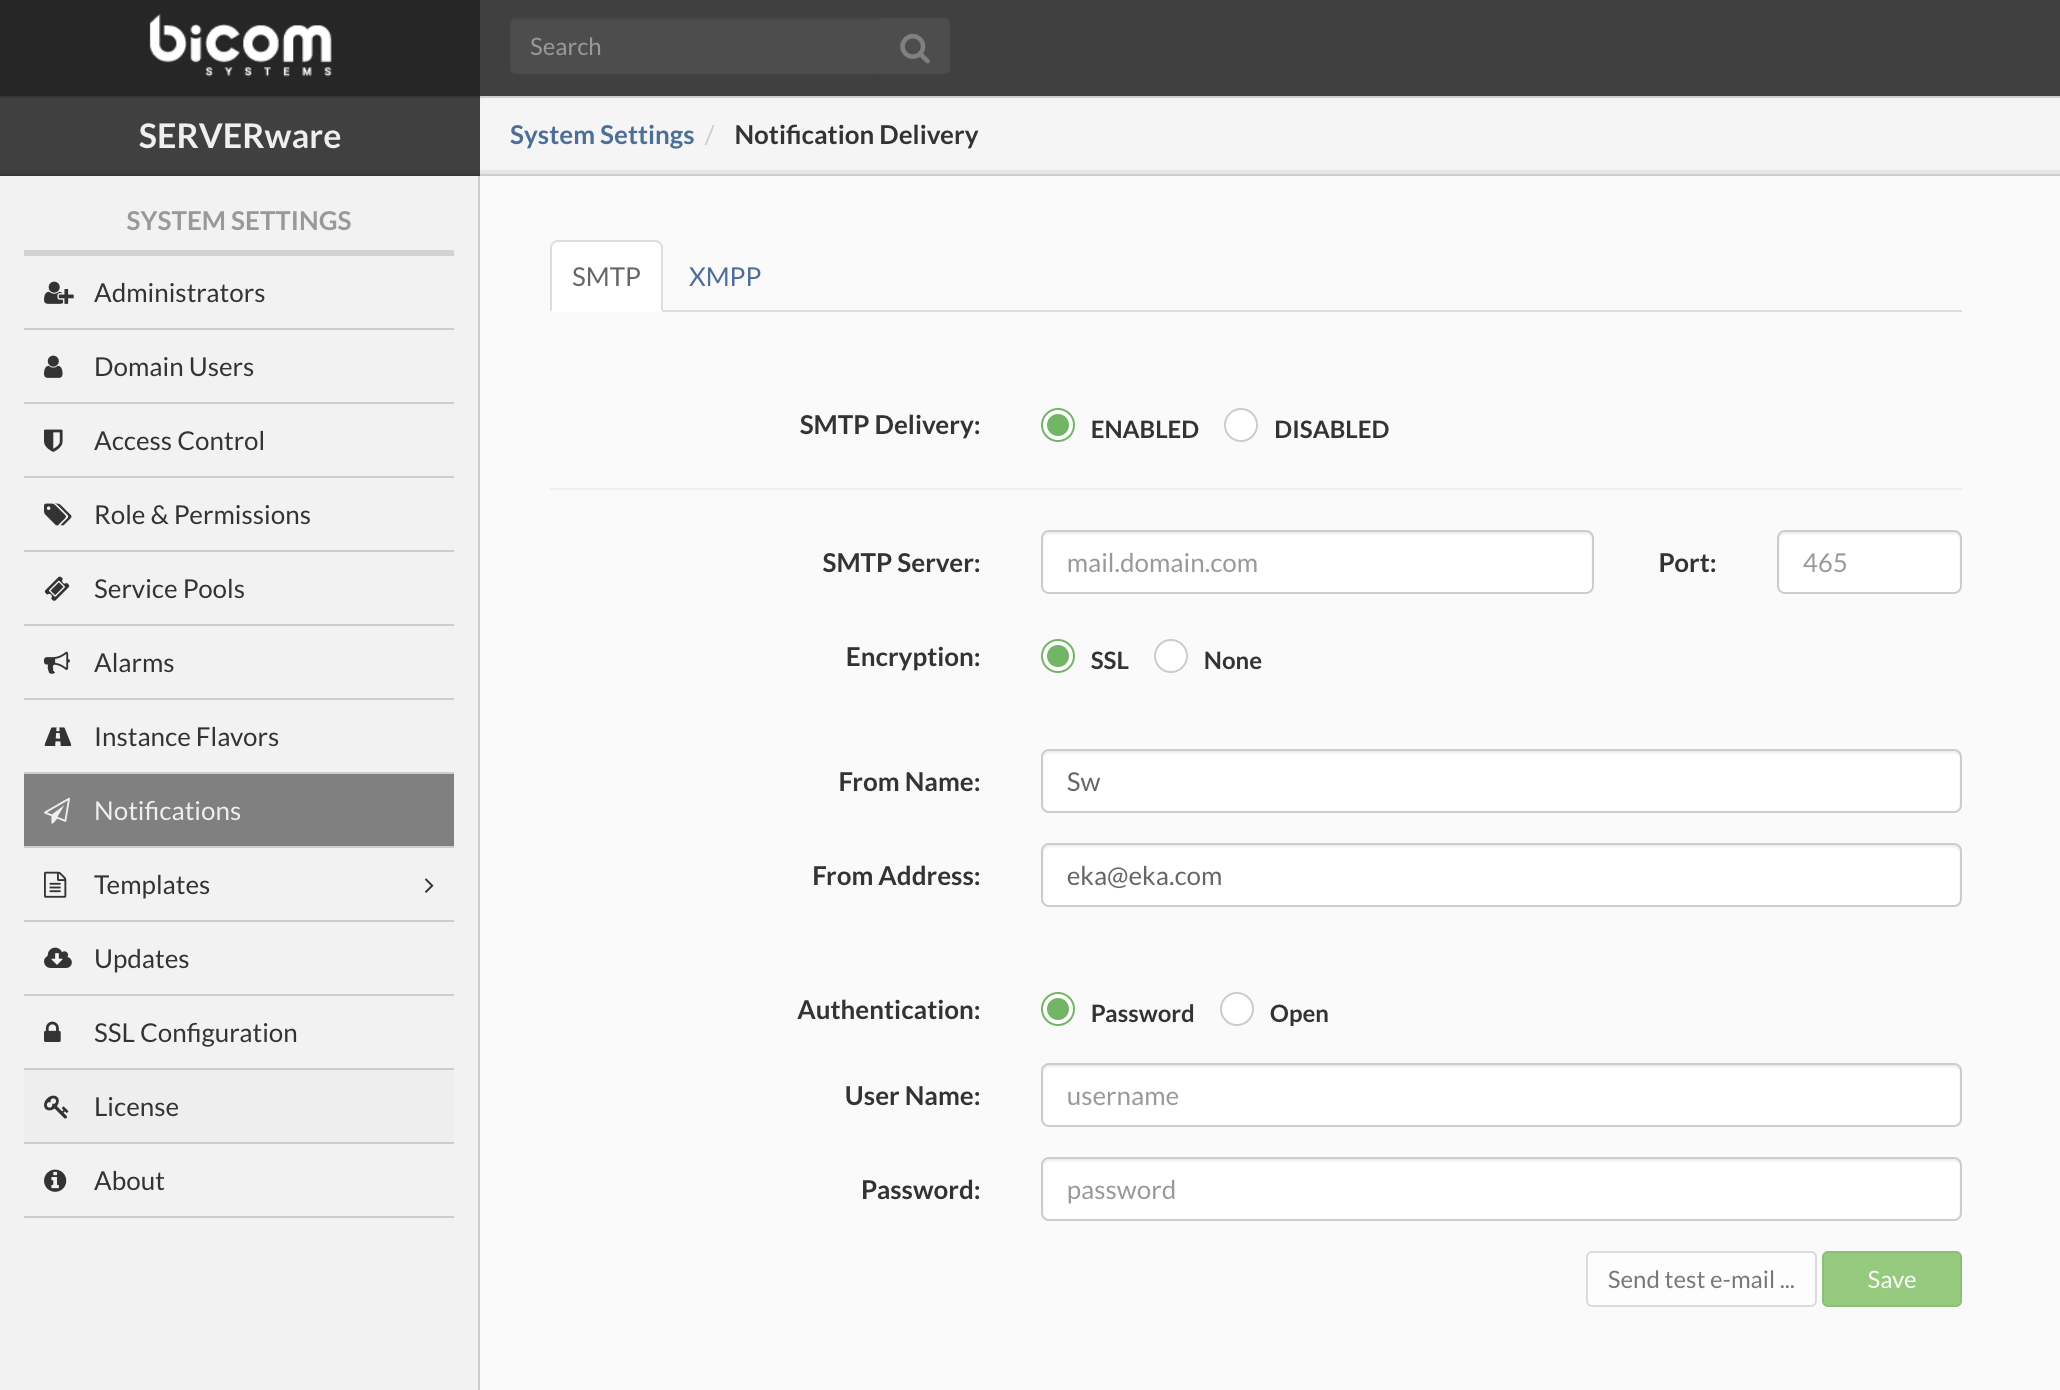2060x1390 pixels.
Task: Click the Updates cloud download icon
Action: click(57, 958)
